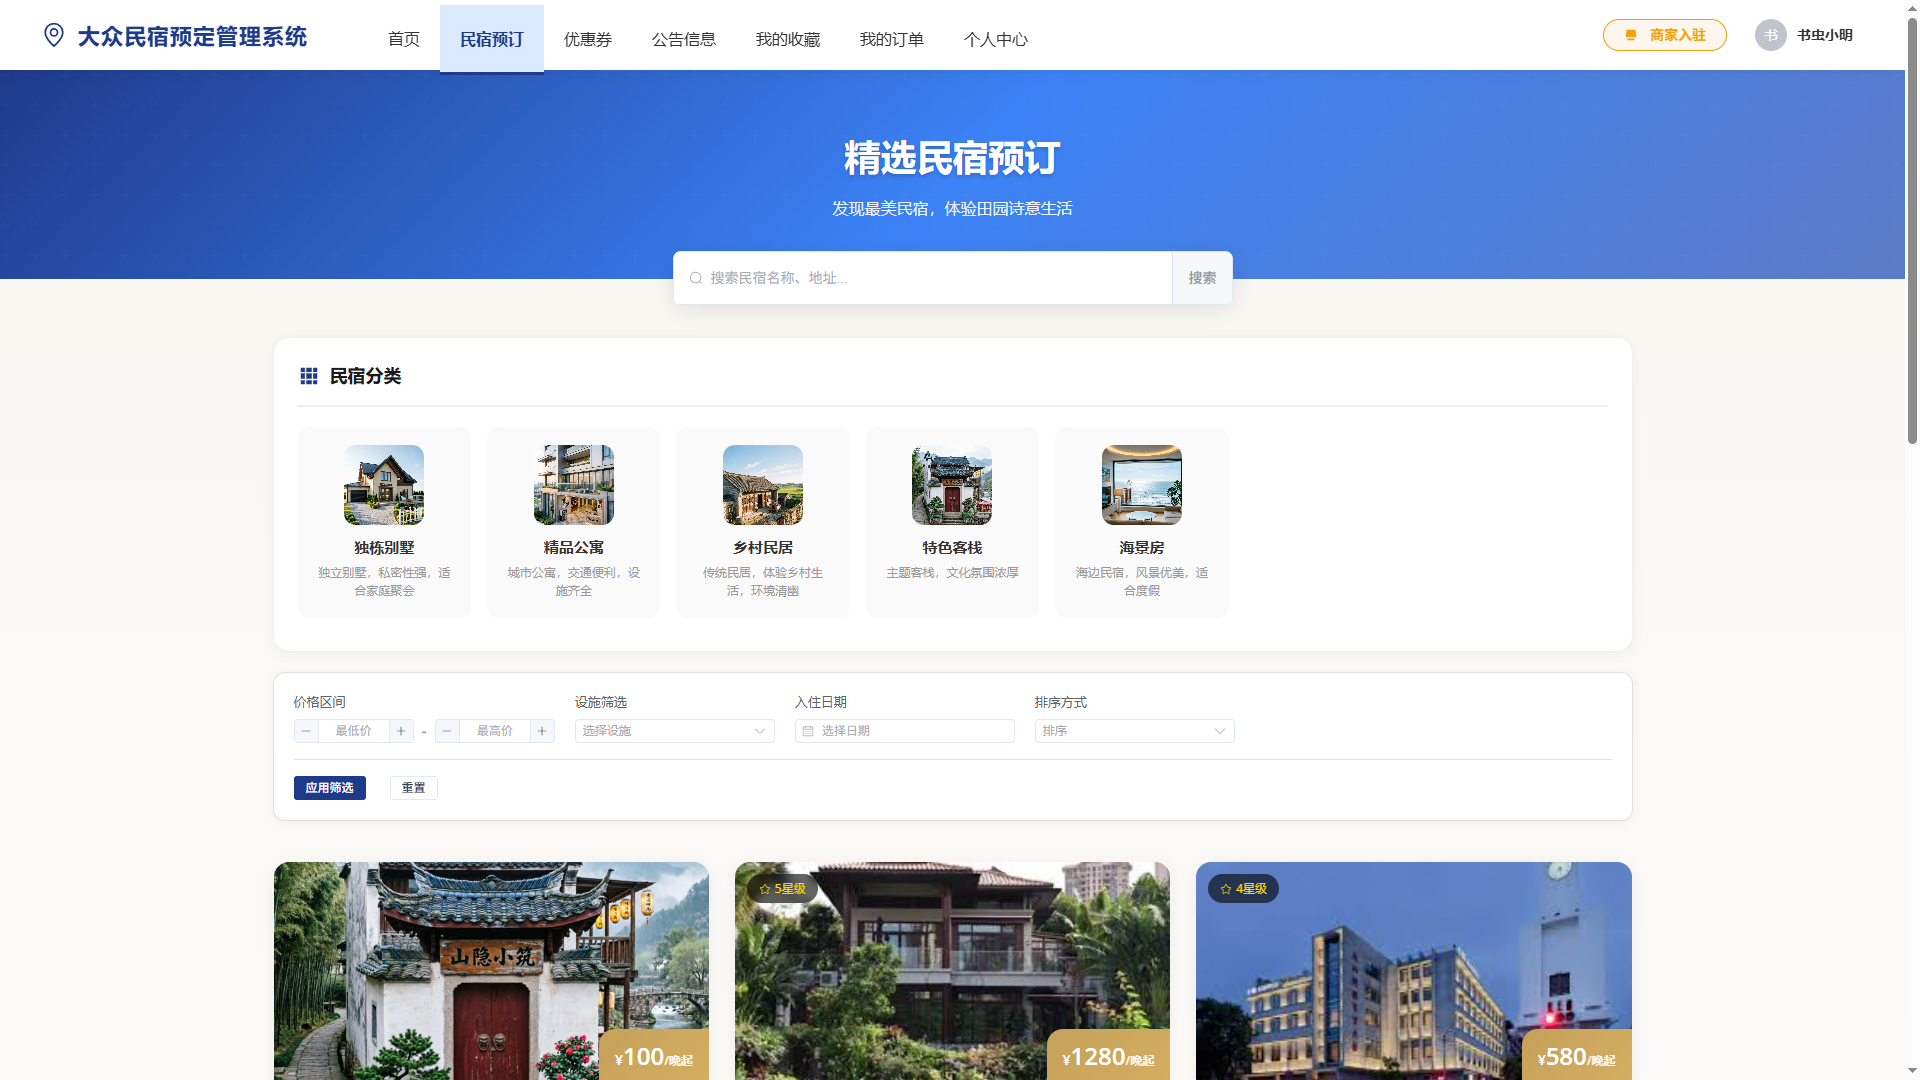The width and height of the screenshot is (1920, 1080).
Task: Click the 重置 button
Action: (414, 788)
